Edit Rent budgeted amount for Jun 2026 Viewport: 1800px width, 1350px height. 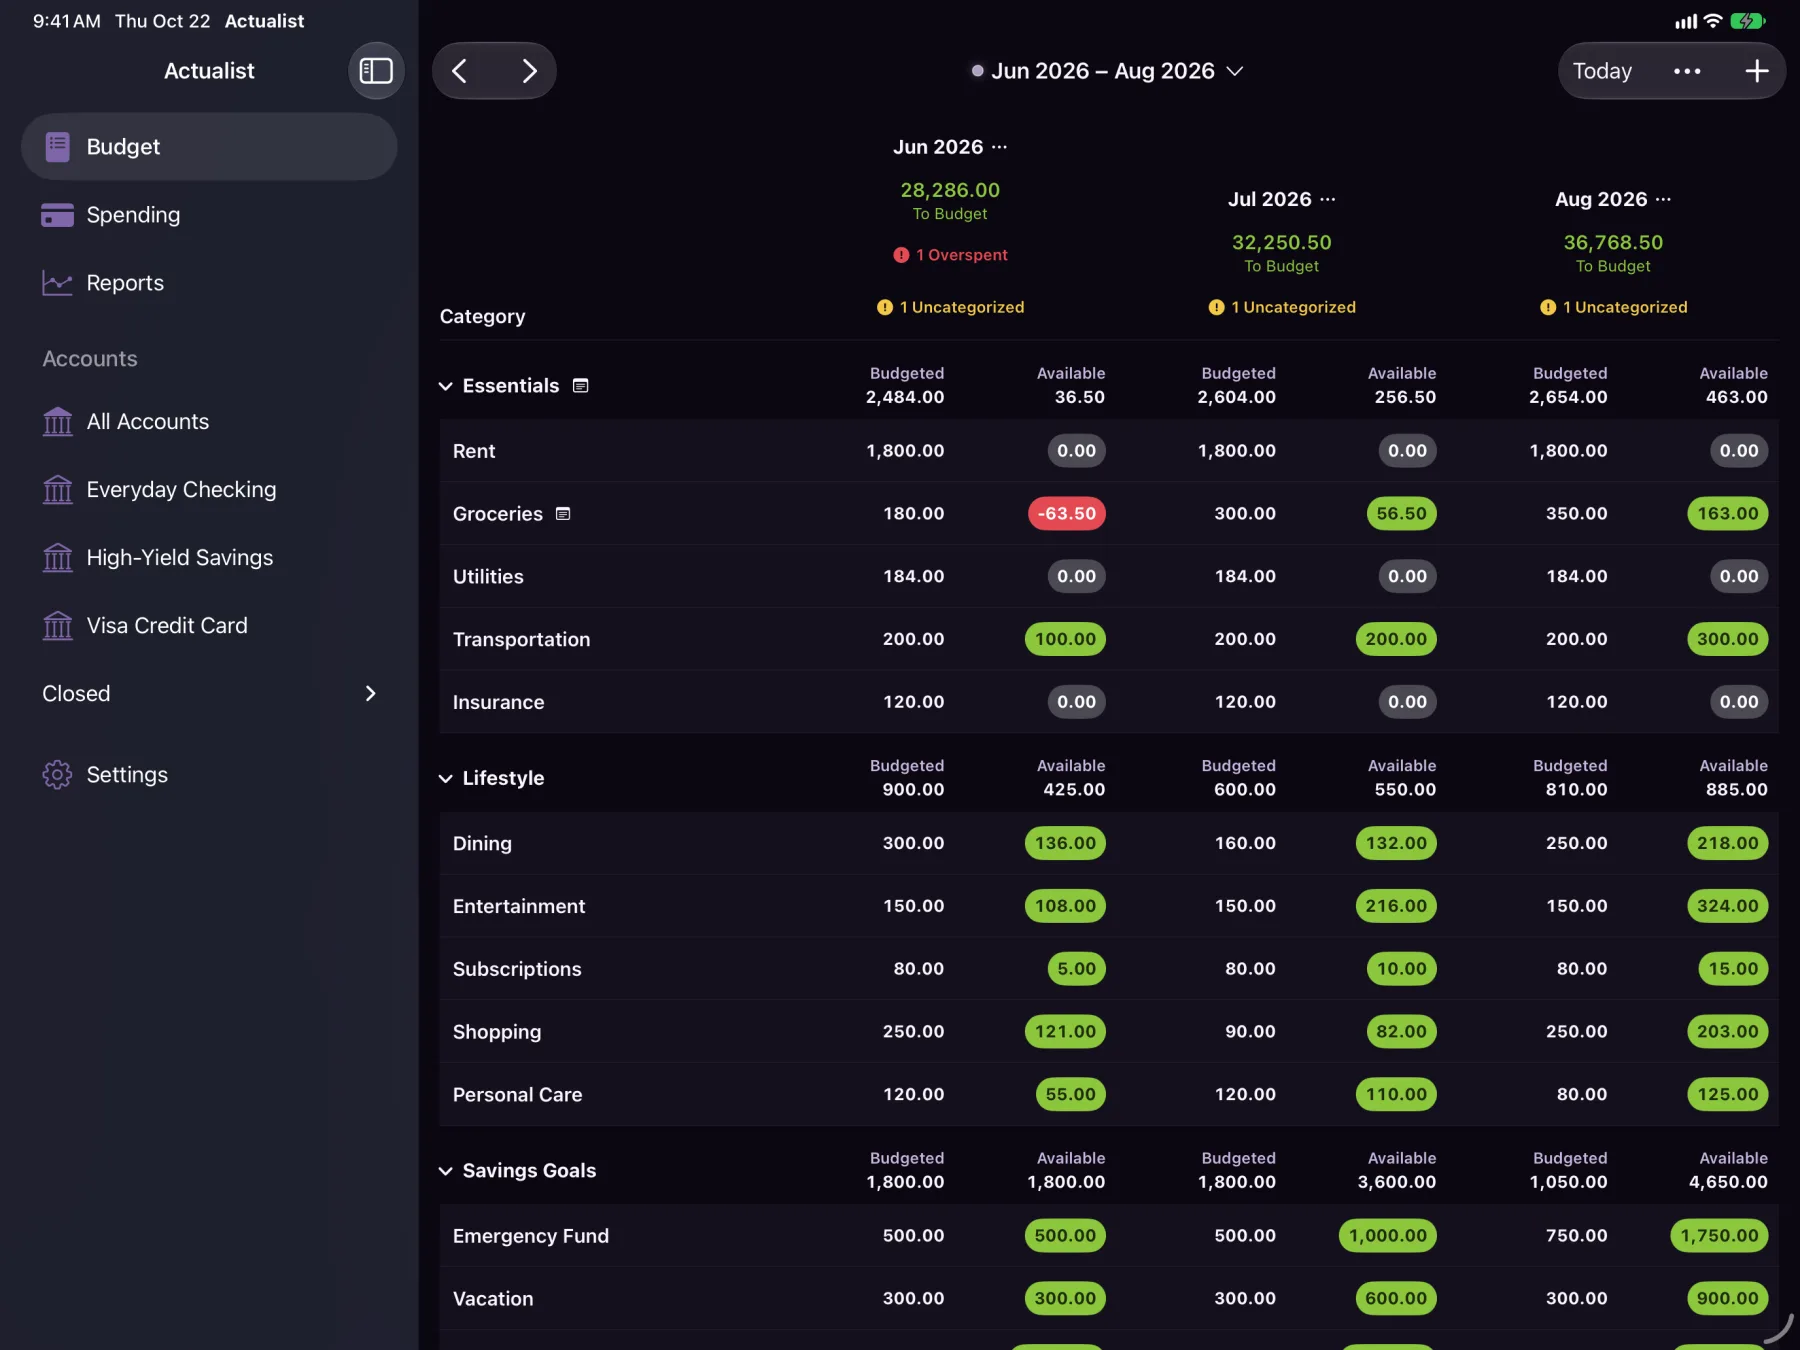click(x=905, y=451)
